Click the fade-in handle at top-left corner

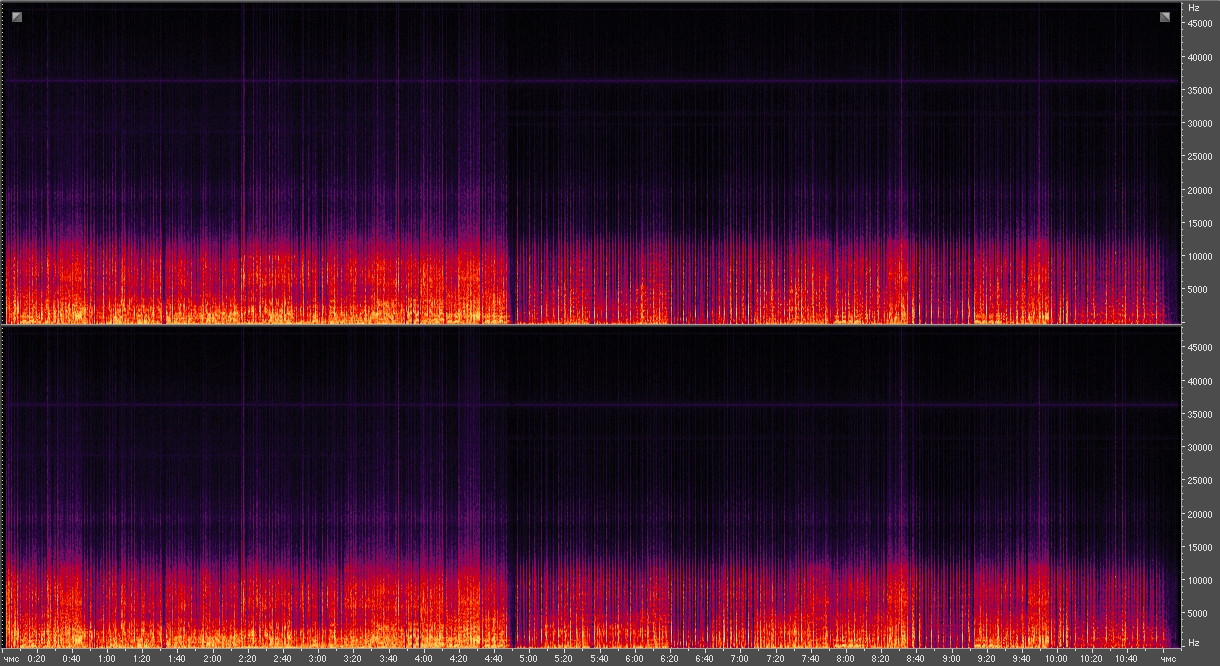(x=16, y=17)
